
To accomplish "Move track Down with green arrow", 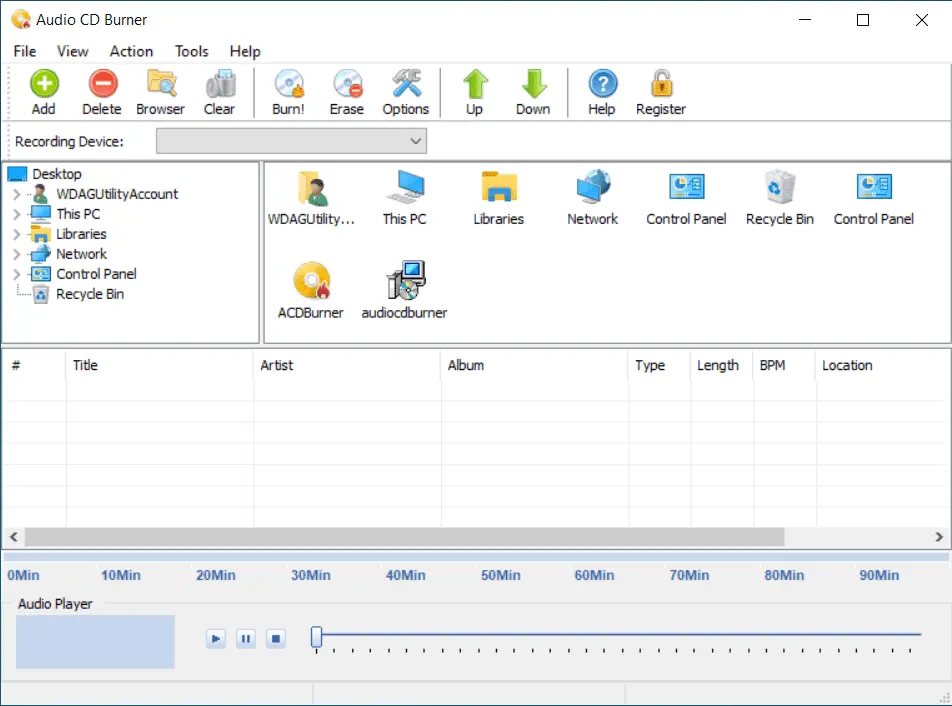I will coord(532,85).
